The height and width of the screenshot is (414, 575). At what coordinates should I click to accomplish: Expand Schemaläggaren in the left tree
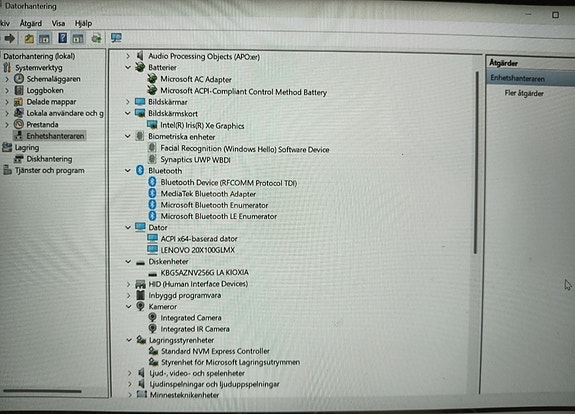(7, 79)
